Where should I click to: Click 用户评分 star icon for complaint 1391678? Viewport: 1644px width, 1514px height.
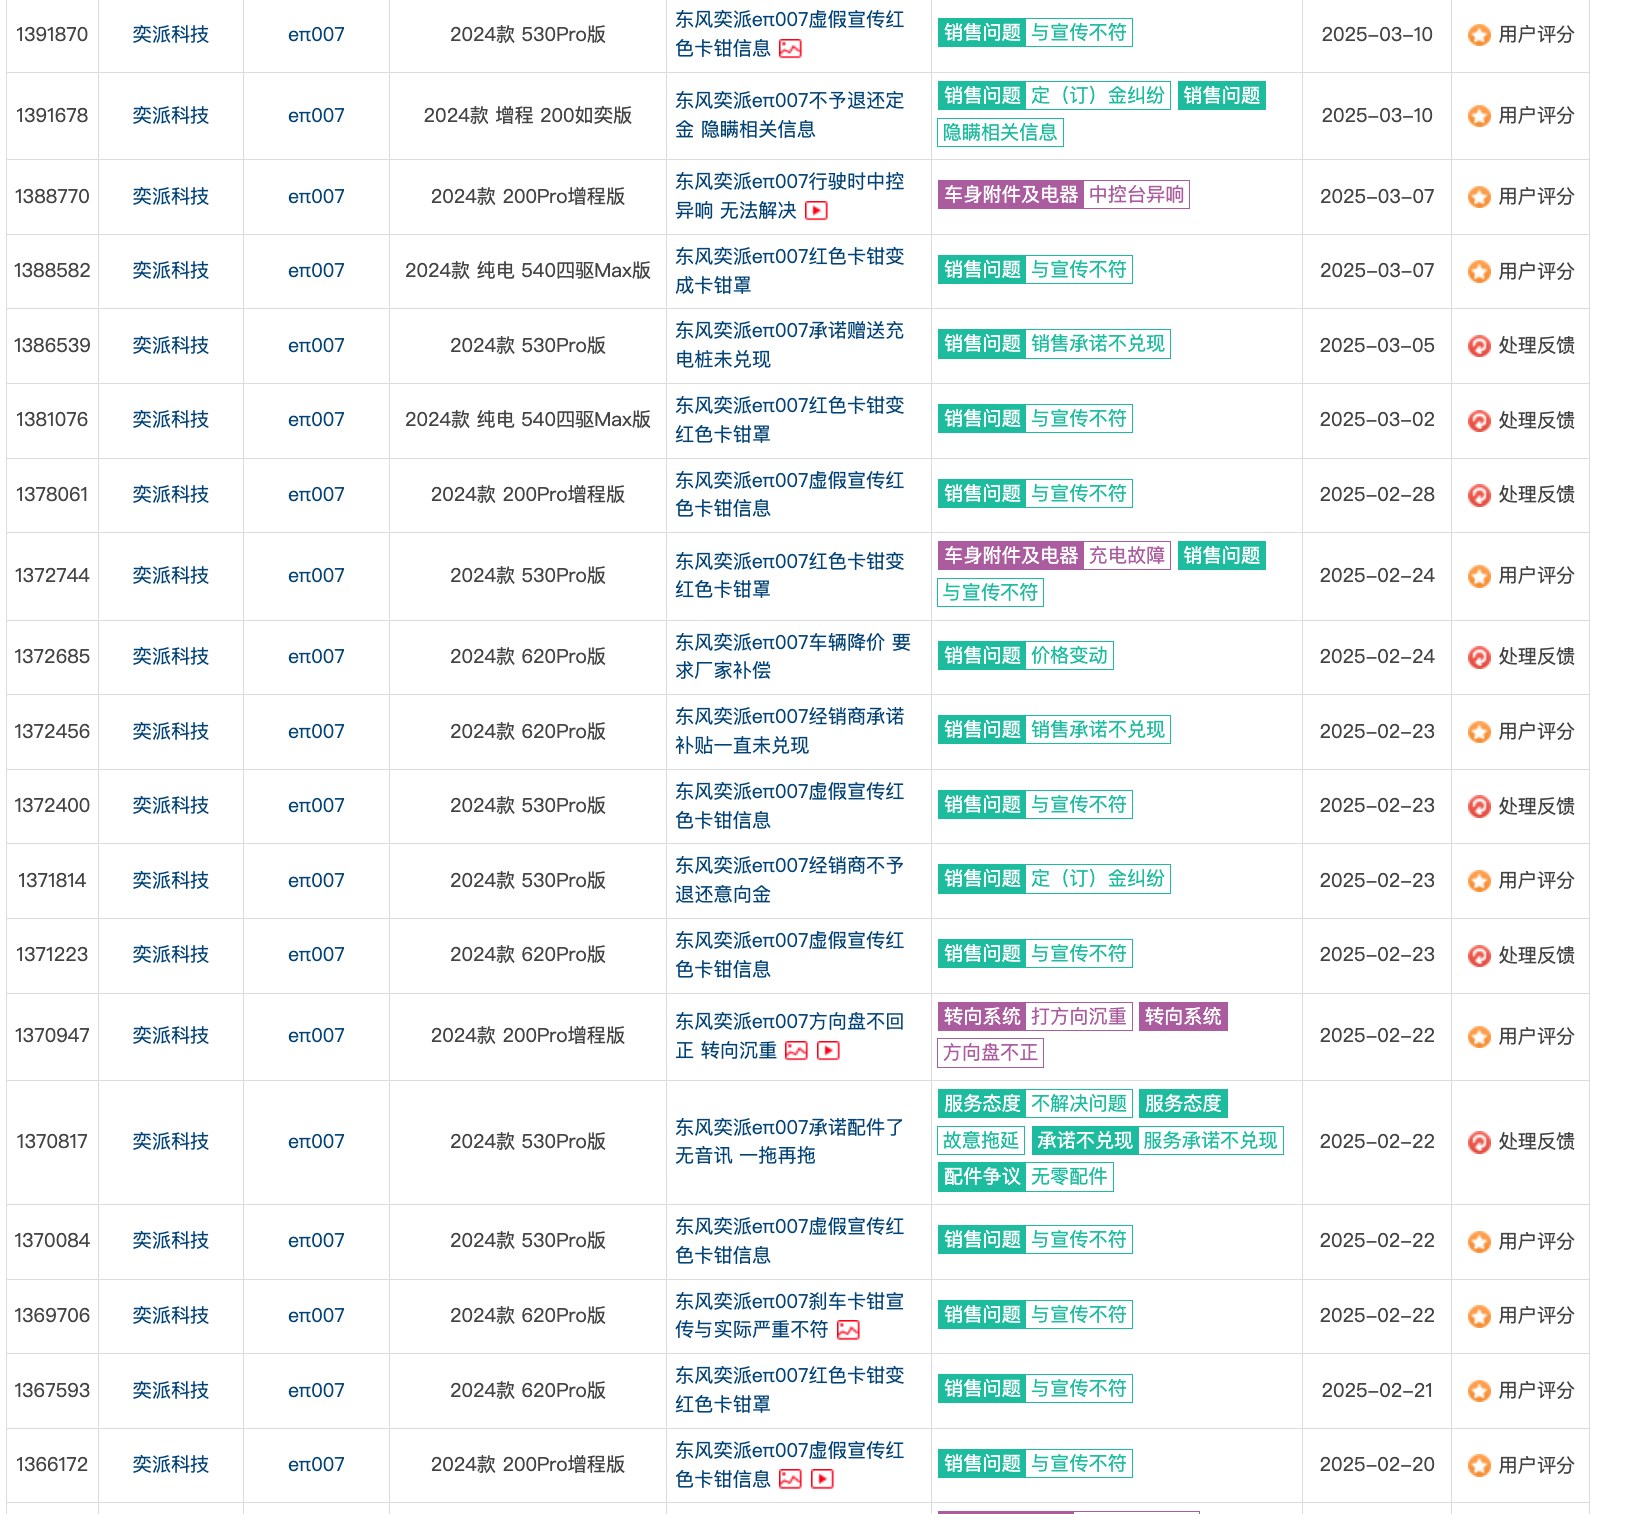click(1478, 116)
